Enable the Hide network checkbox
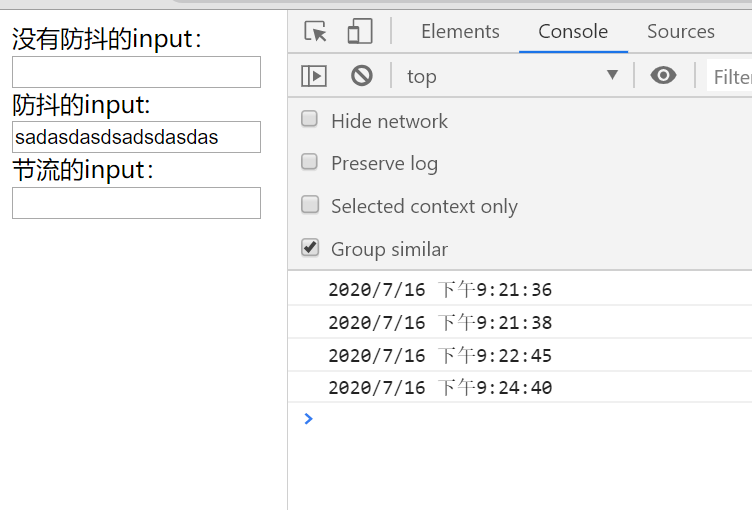The image size is (752, 510). [309, 119]
